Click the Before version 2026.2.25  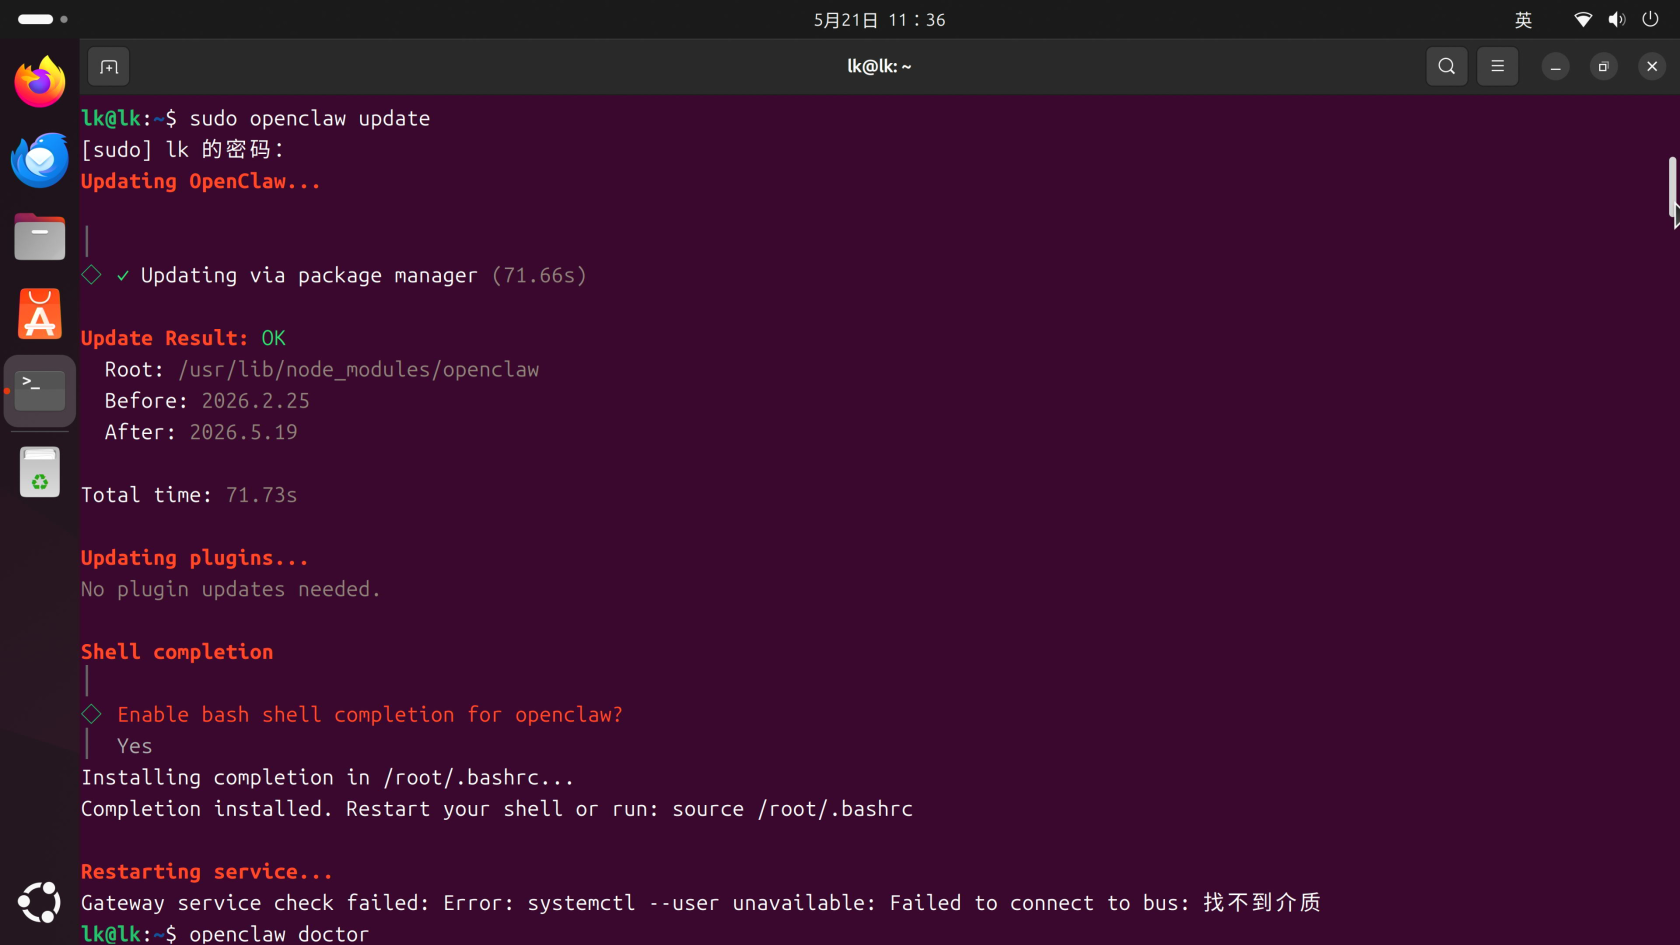256,401
